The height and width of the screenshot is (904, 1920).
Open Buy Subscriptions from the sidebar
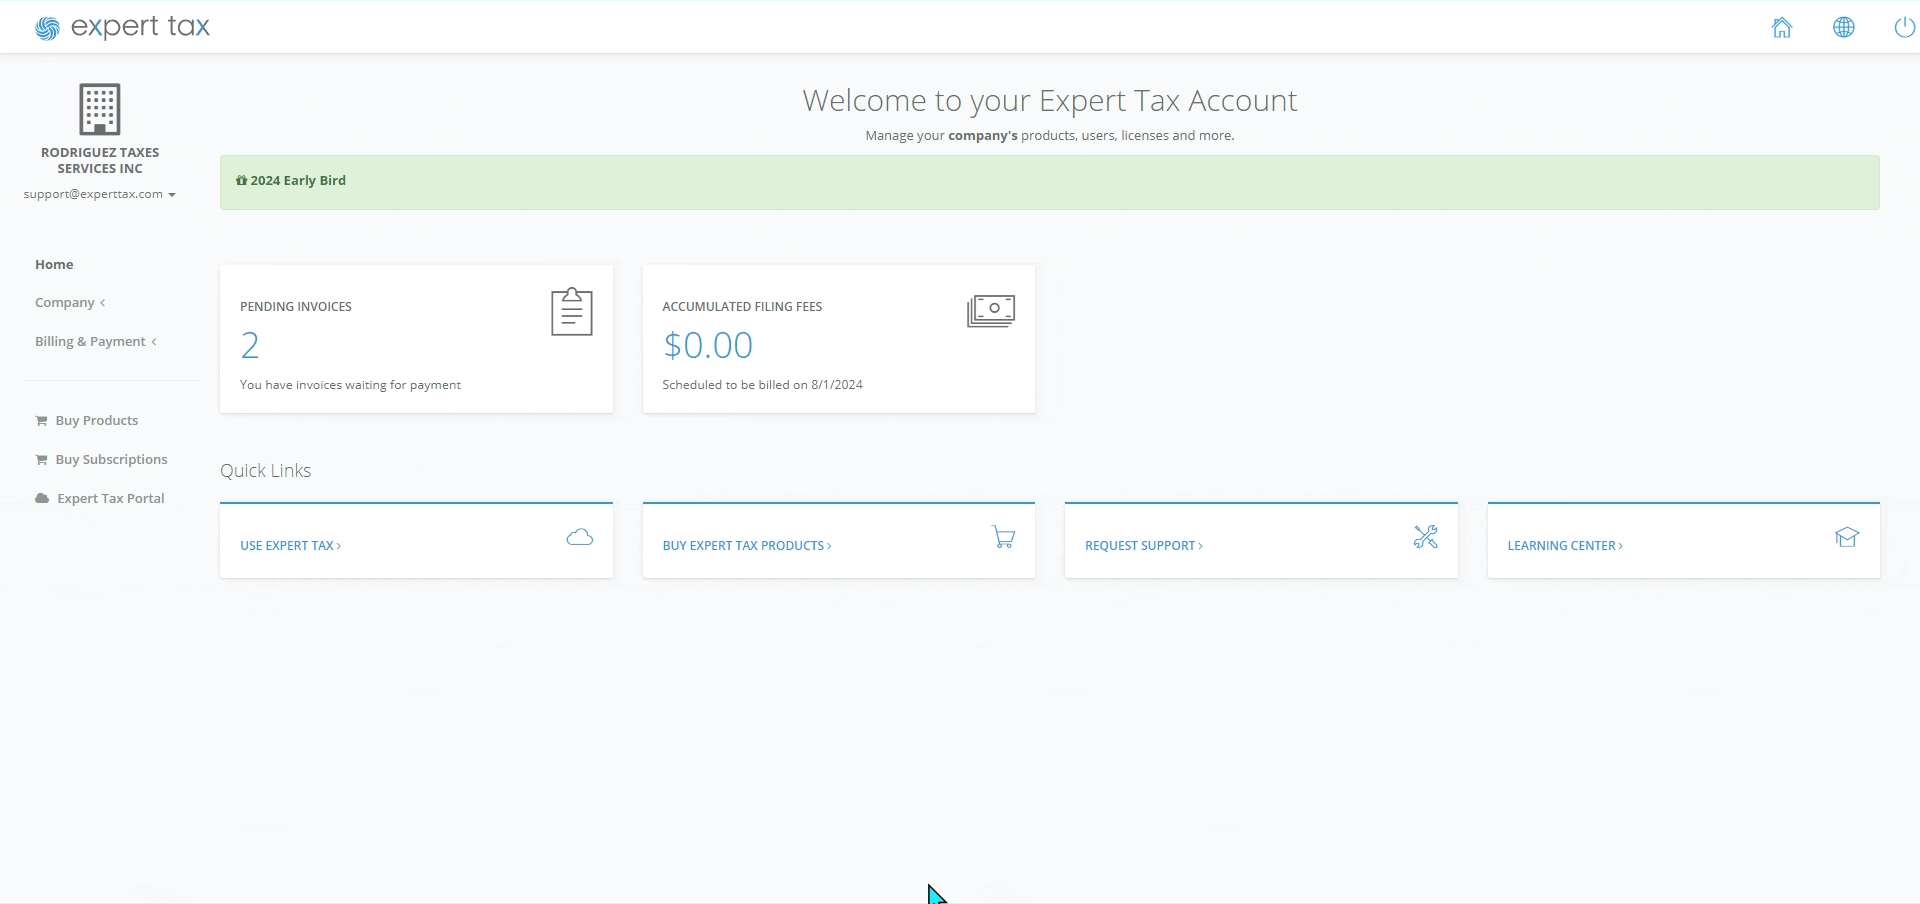110,459
